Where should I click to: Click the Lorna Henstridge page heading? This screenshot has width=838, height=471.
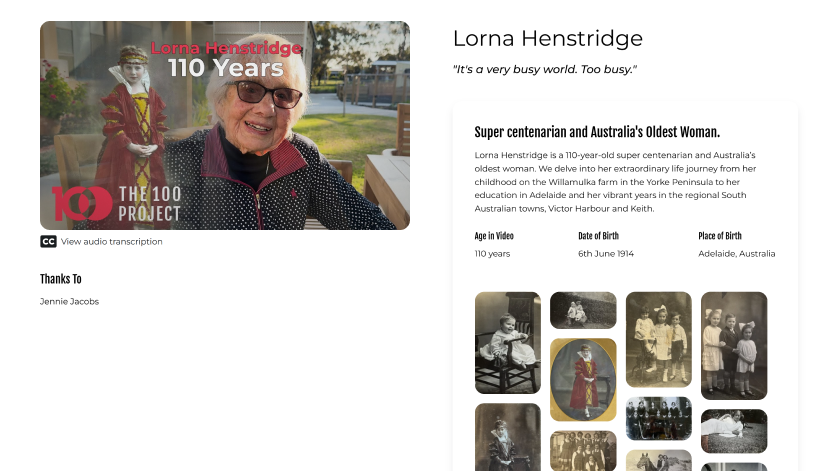(548, 38)
